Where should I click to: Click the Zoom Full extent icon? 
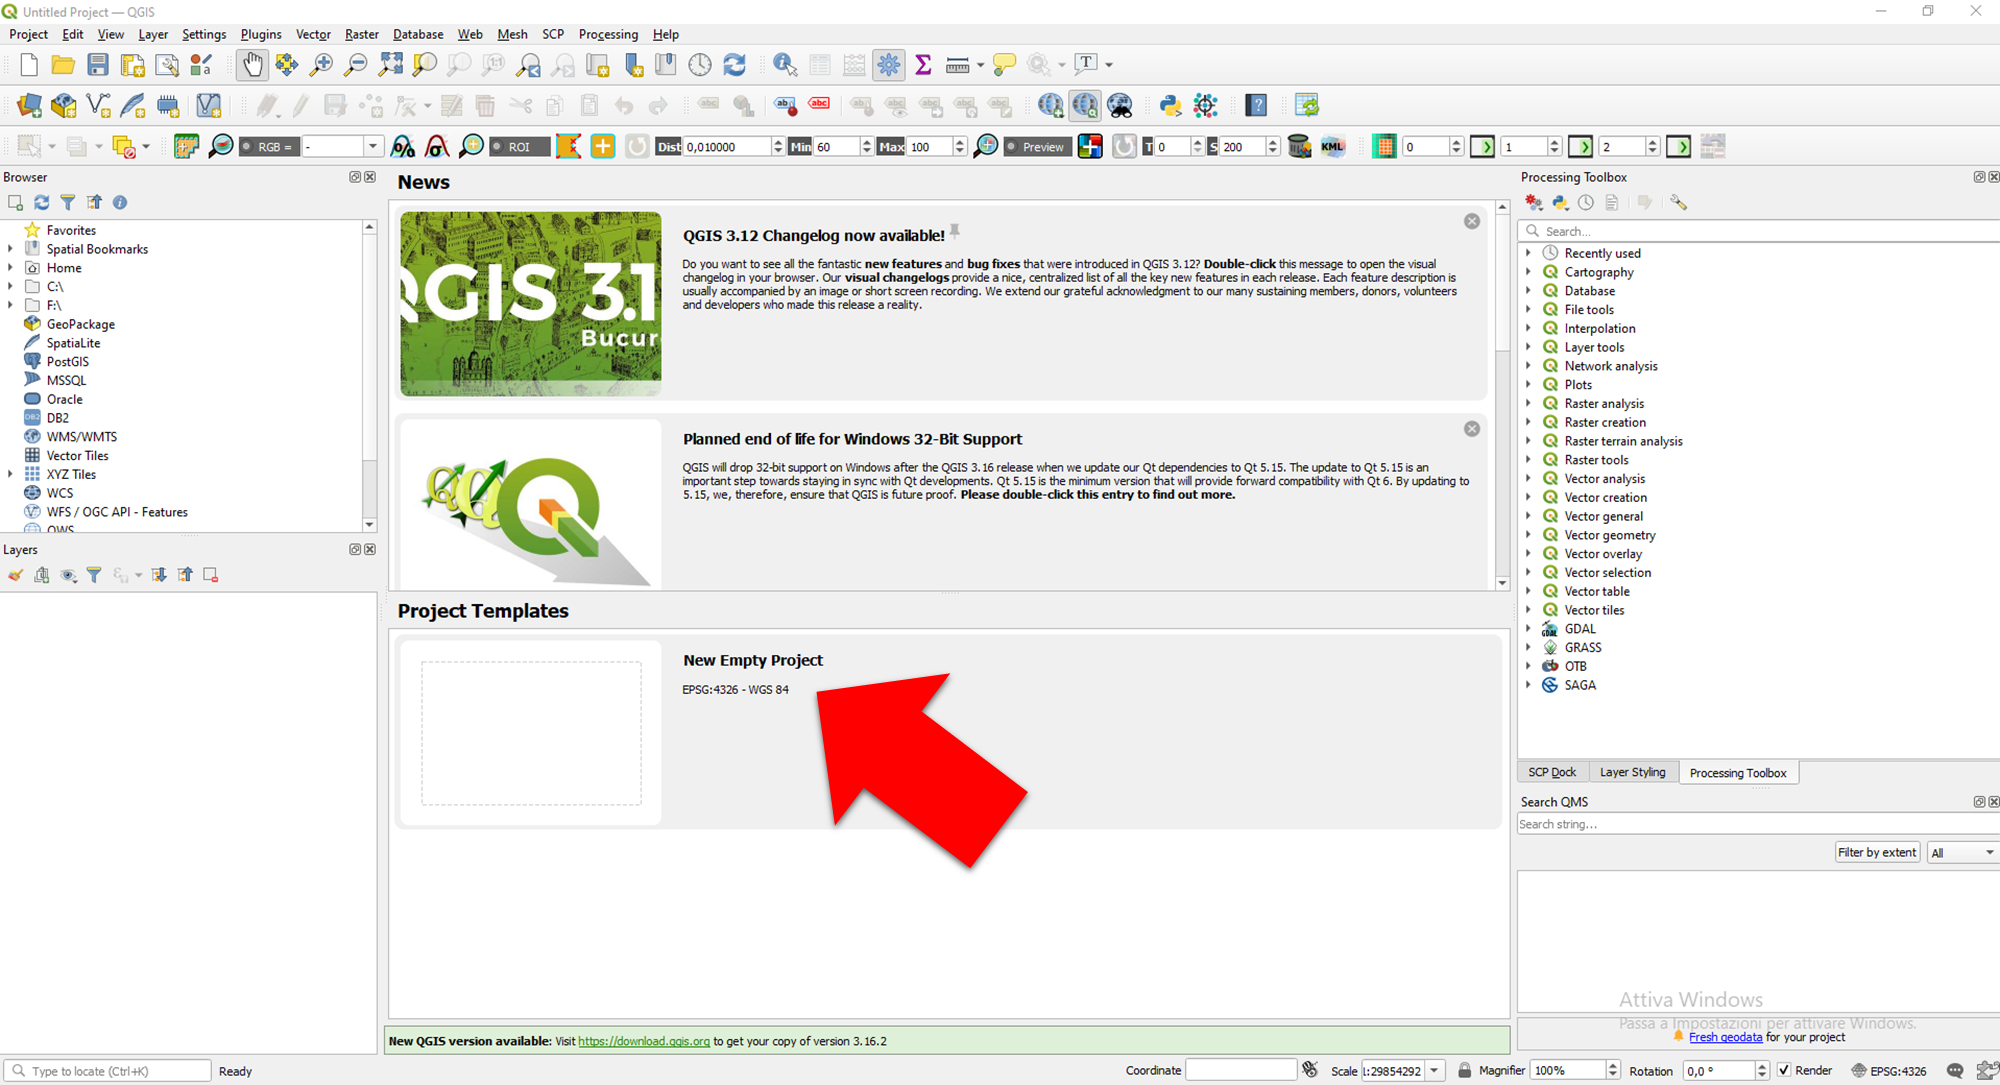pos(390,65)
